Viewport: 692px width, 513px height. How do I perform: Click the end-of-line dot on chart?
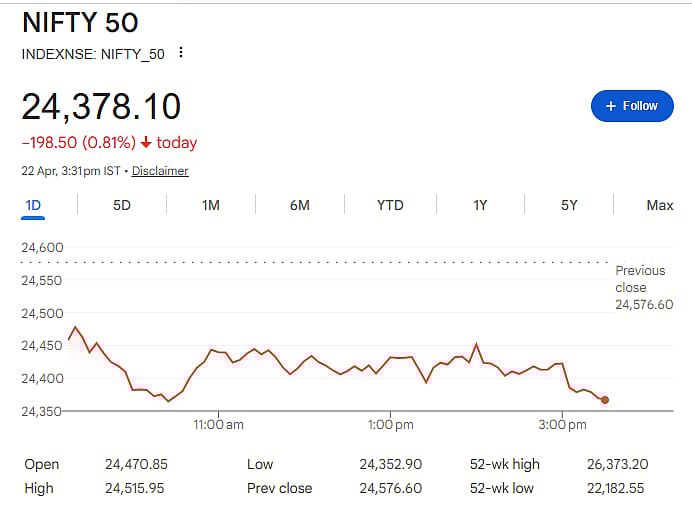(605, 400)
